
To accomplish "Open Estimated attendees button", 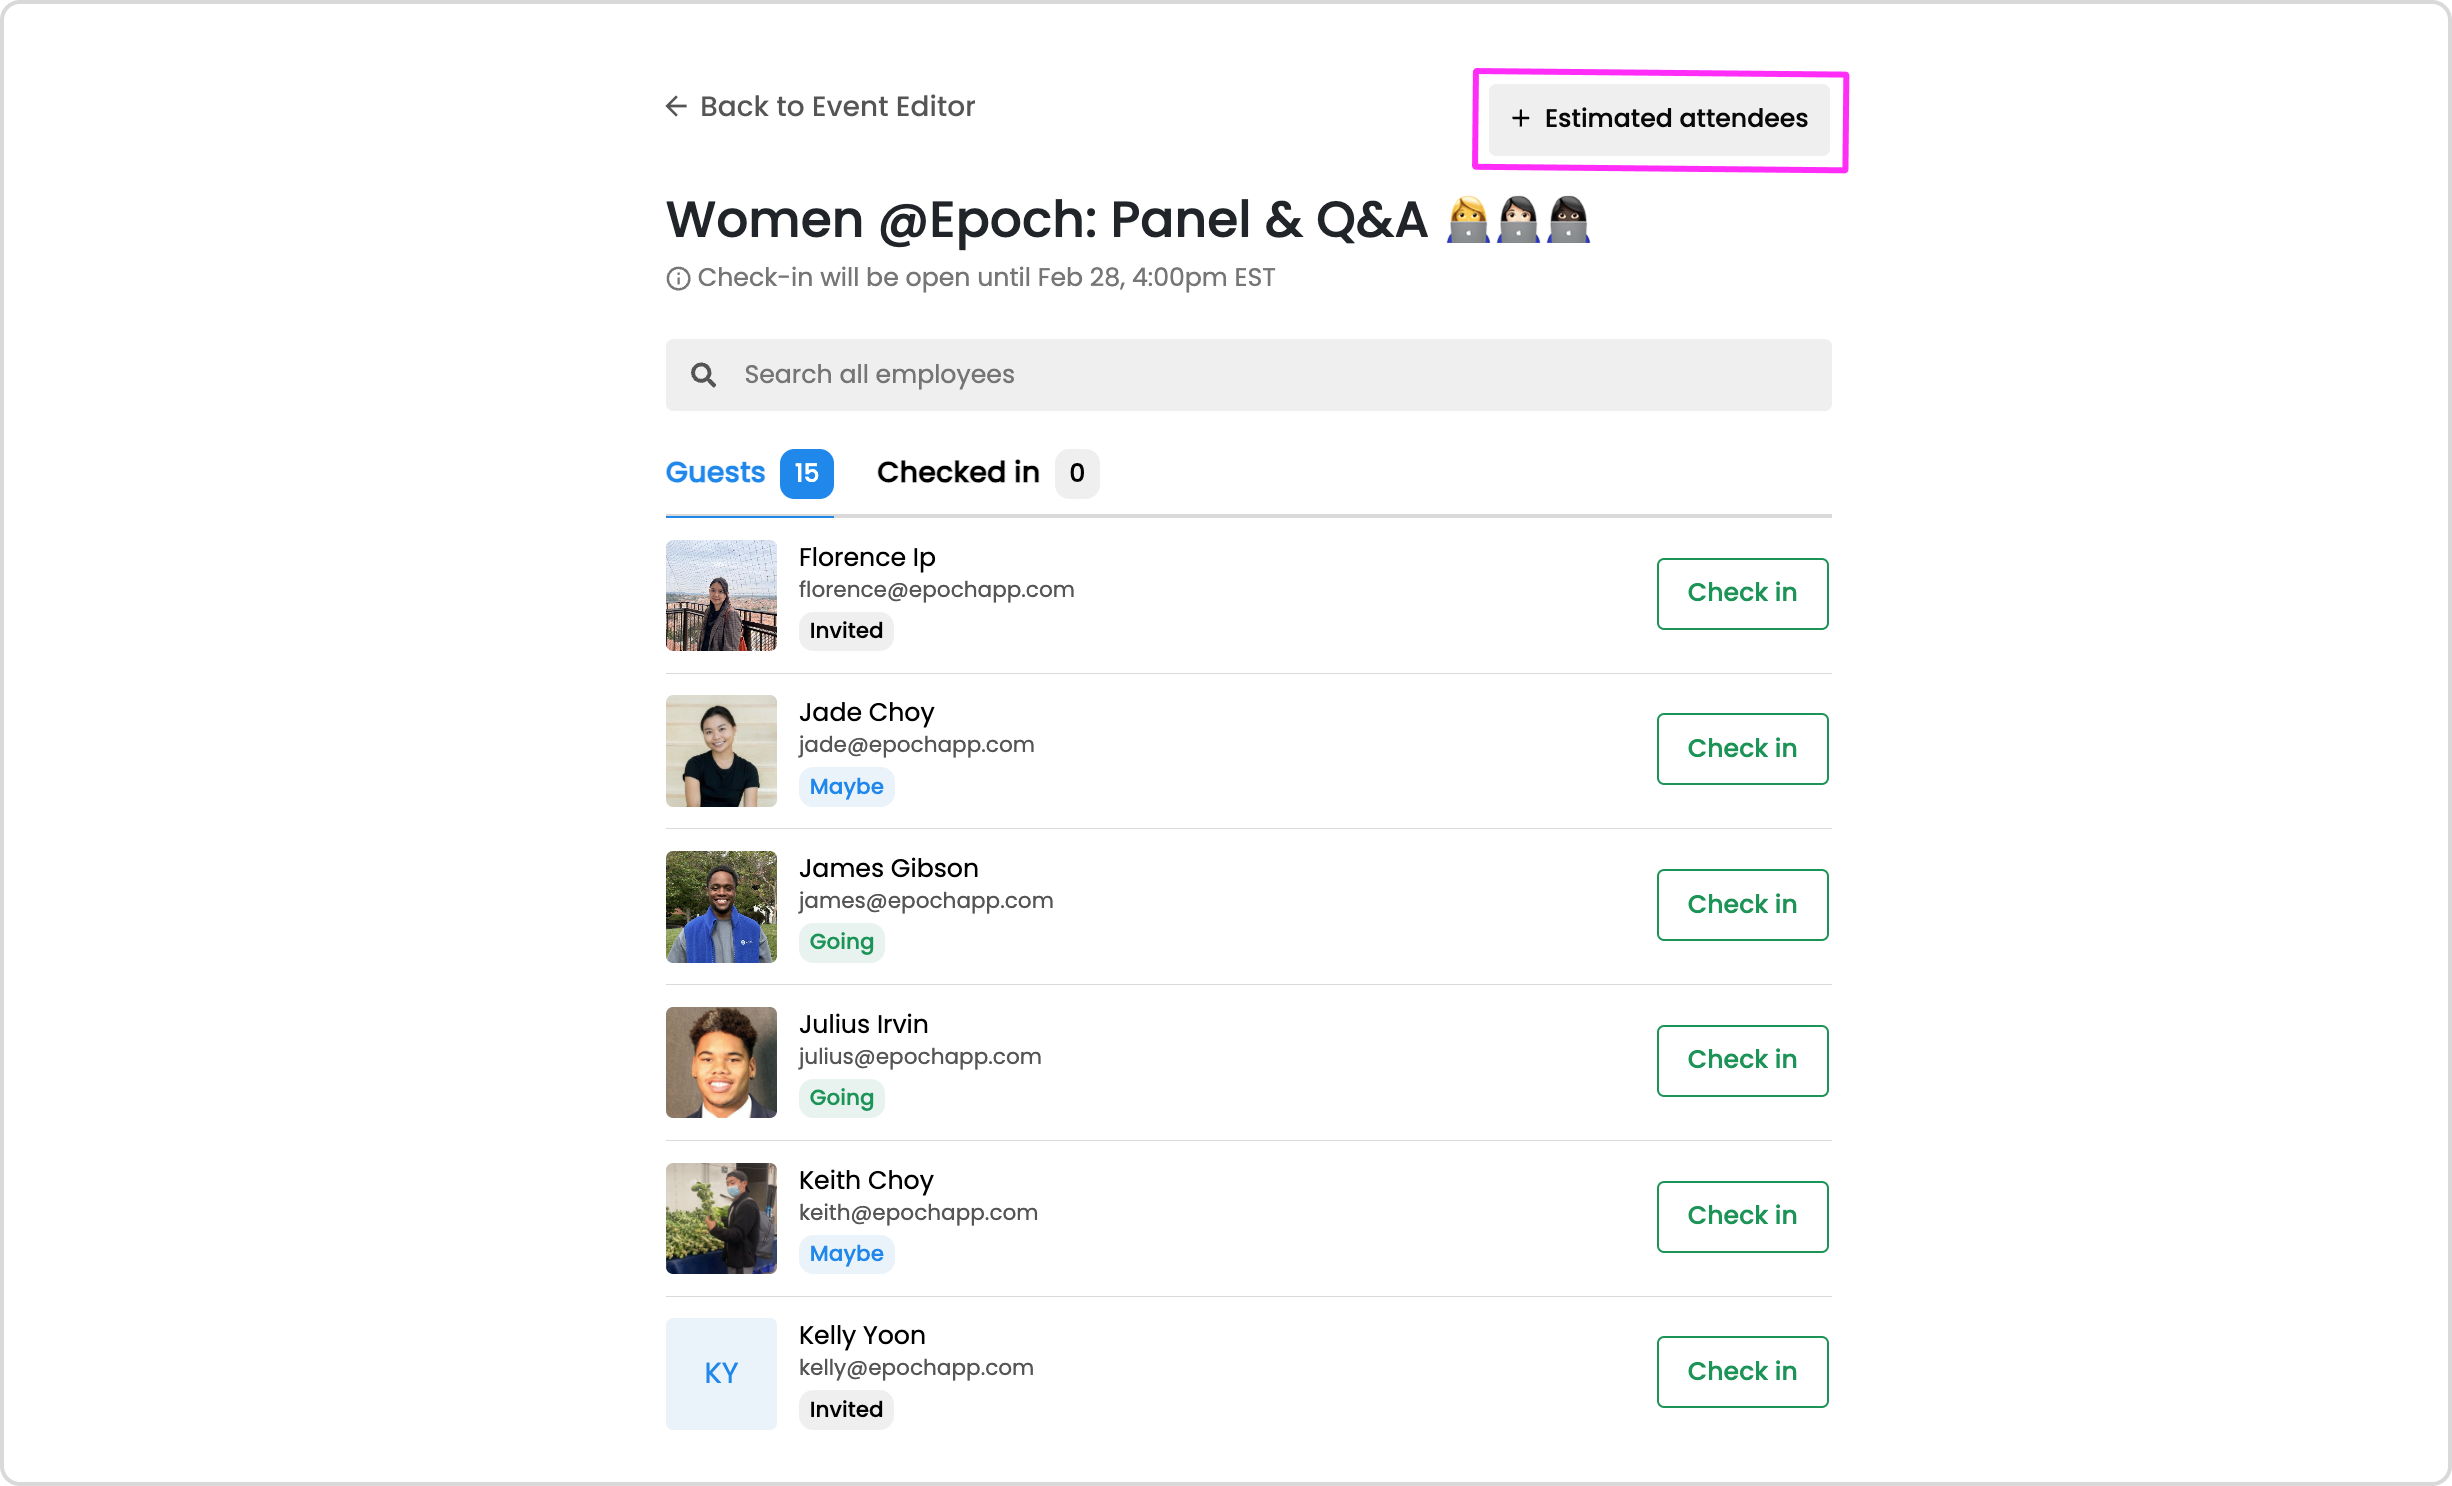I will 1659,119.
